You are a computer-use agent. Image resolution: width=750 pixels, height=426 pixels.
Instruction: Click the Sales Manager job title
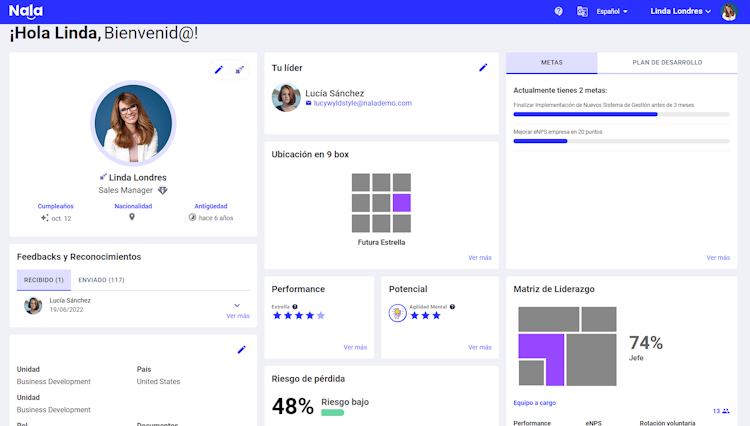125,190
